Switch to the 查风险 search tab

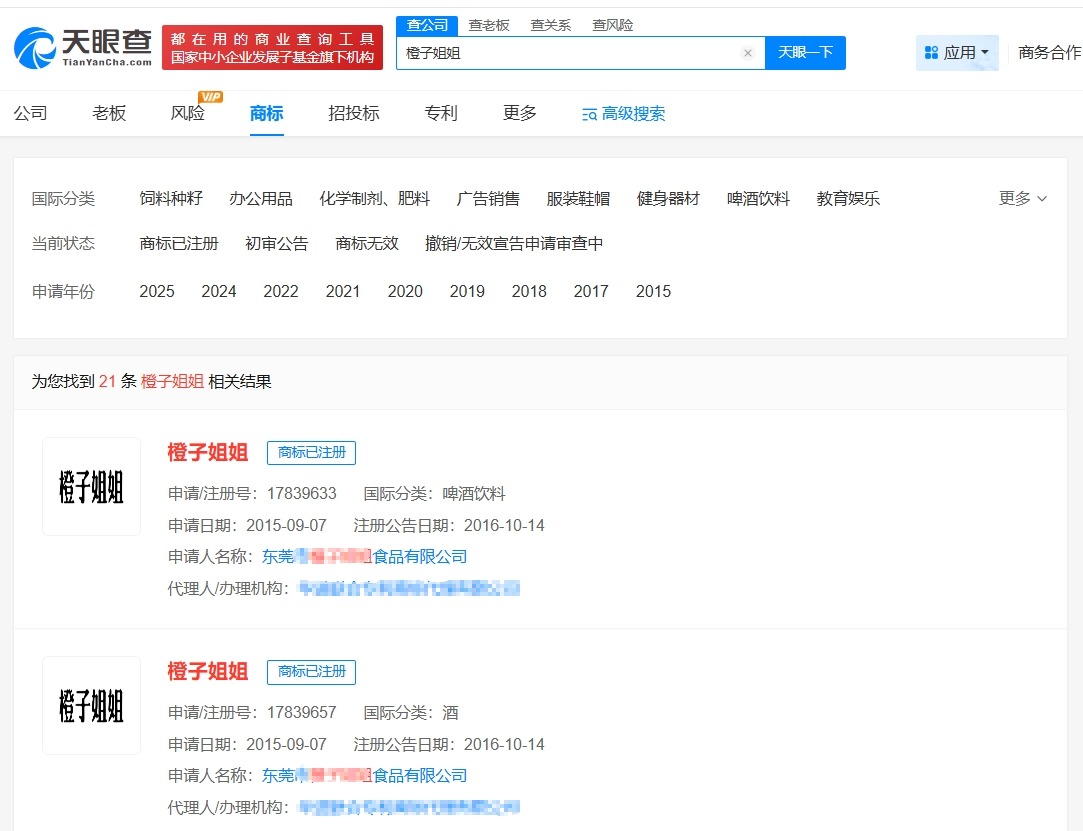pos(613,24)
